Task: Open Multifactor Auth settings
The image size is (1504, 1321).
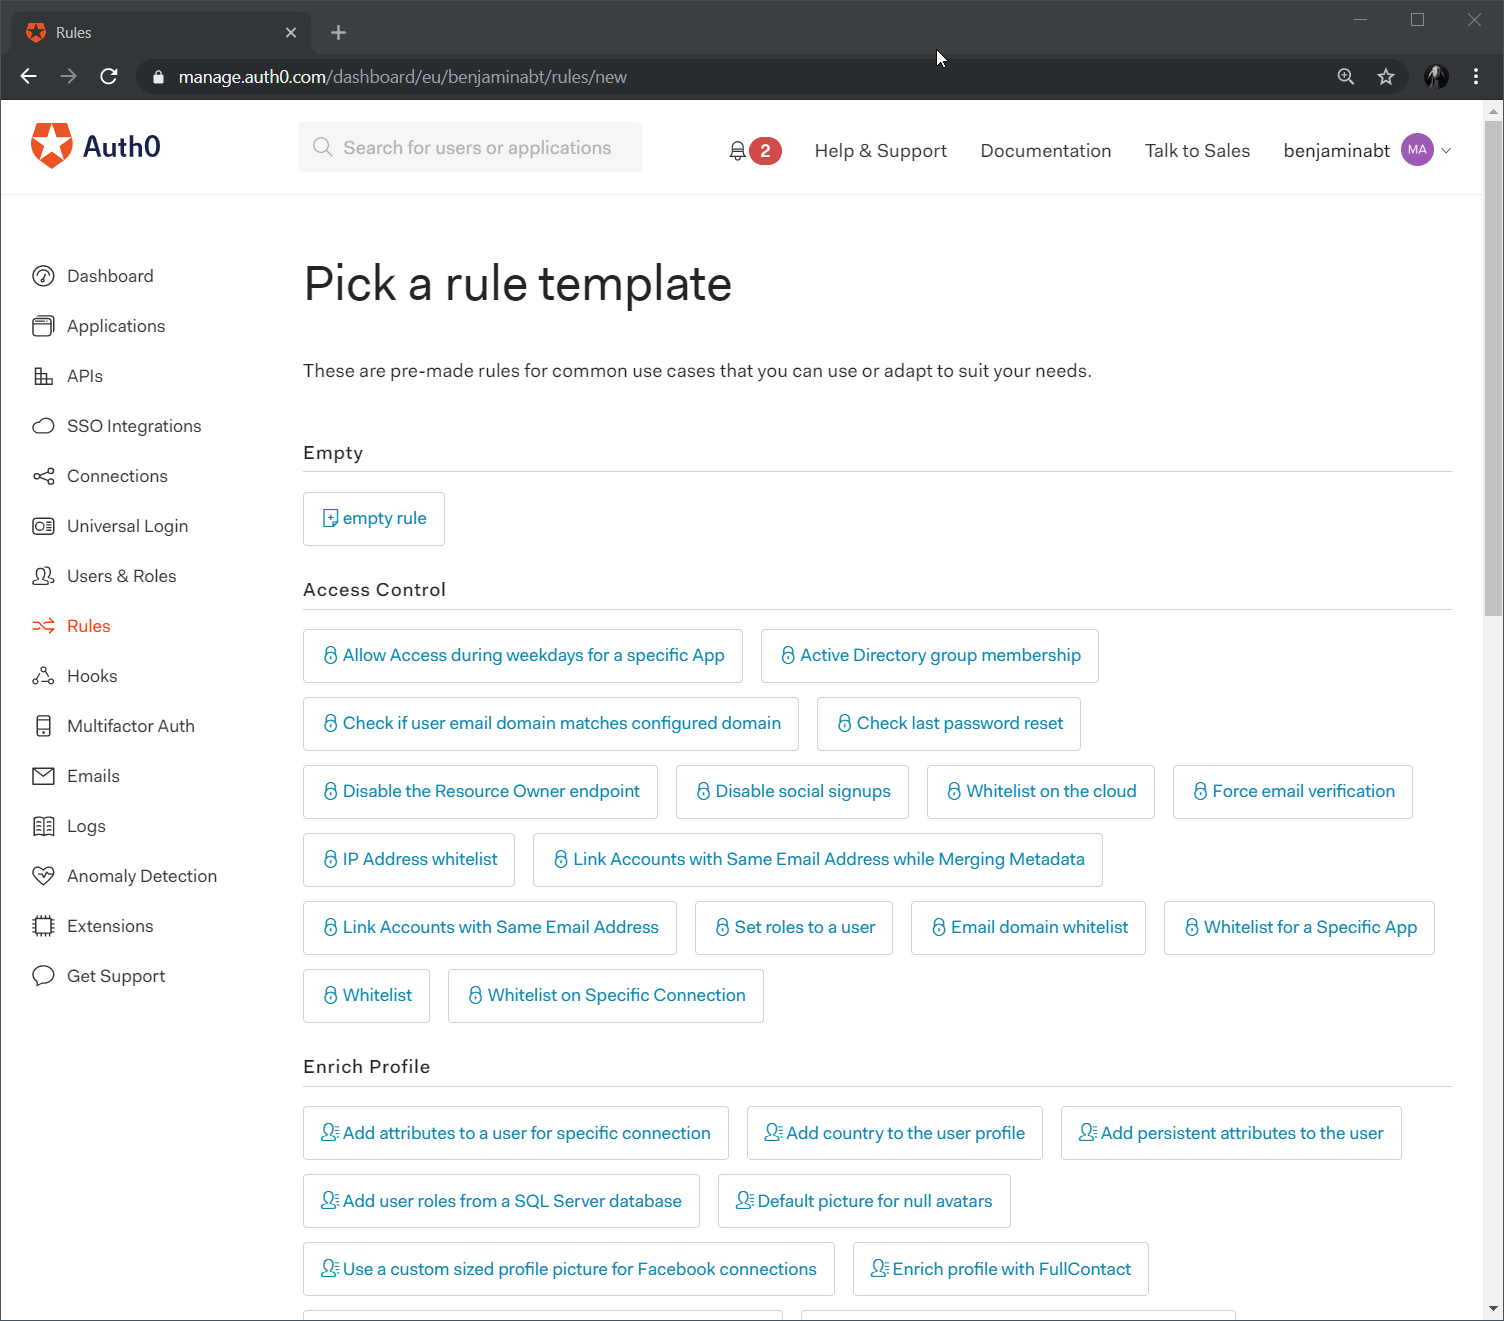Action: (x=131, y=726)
